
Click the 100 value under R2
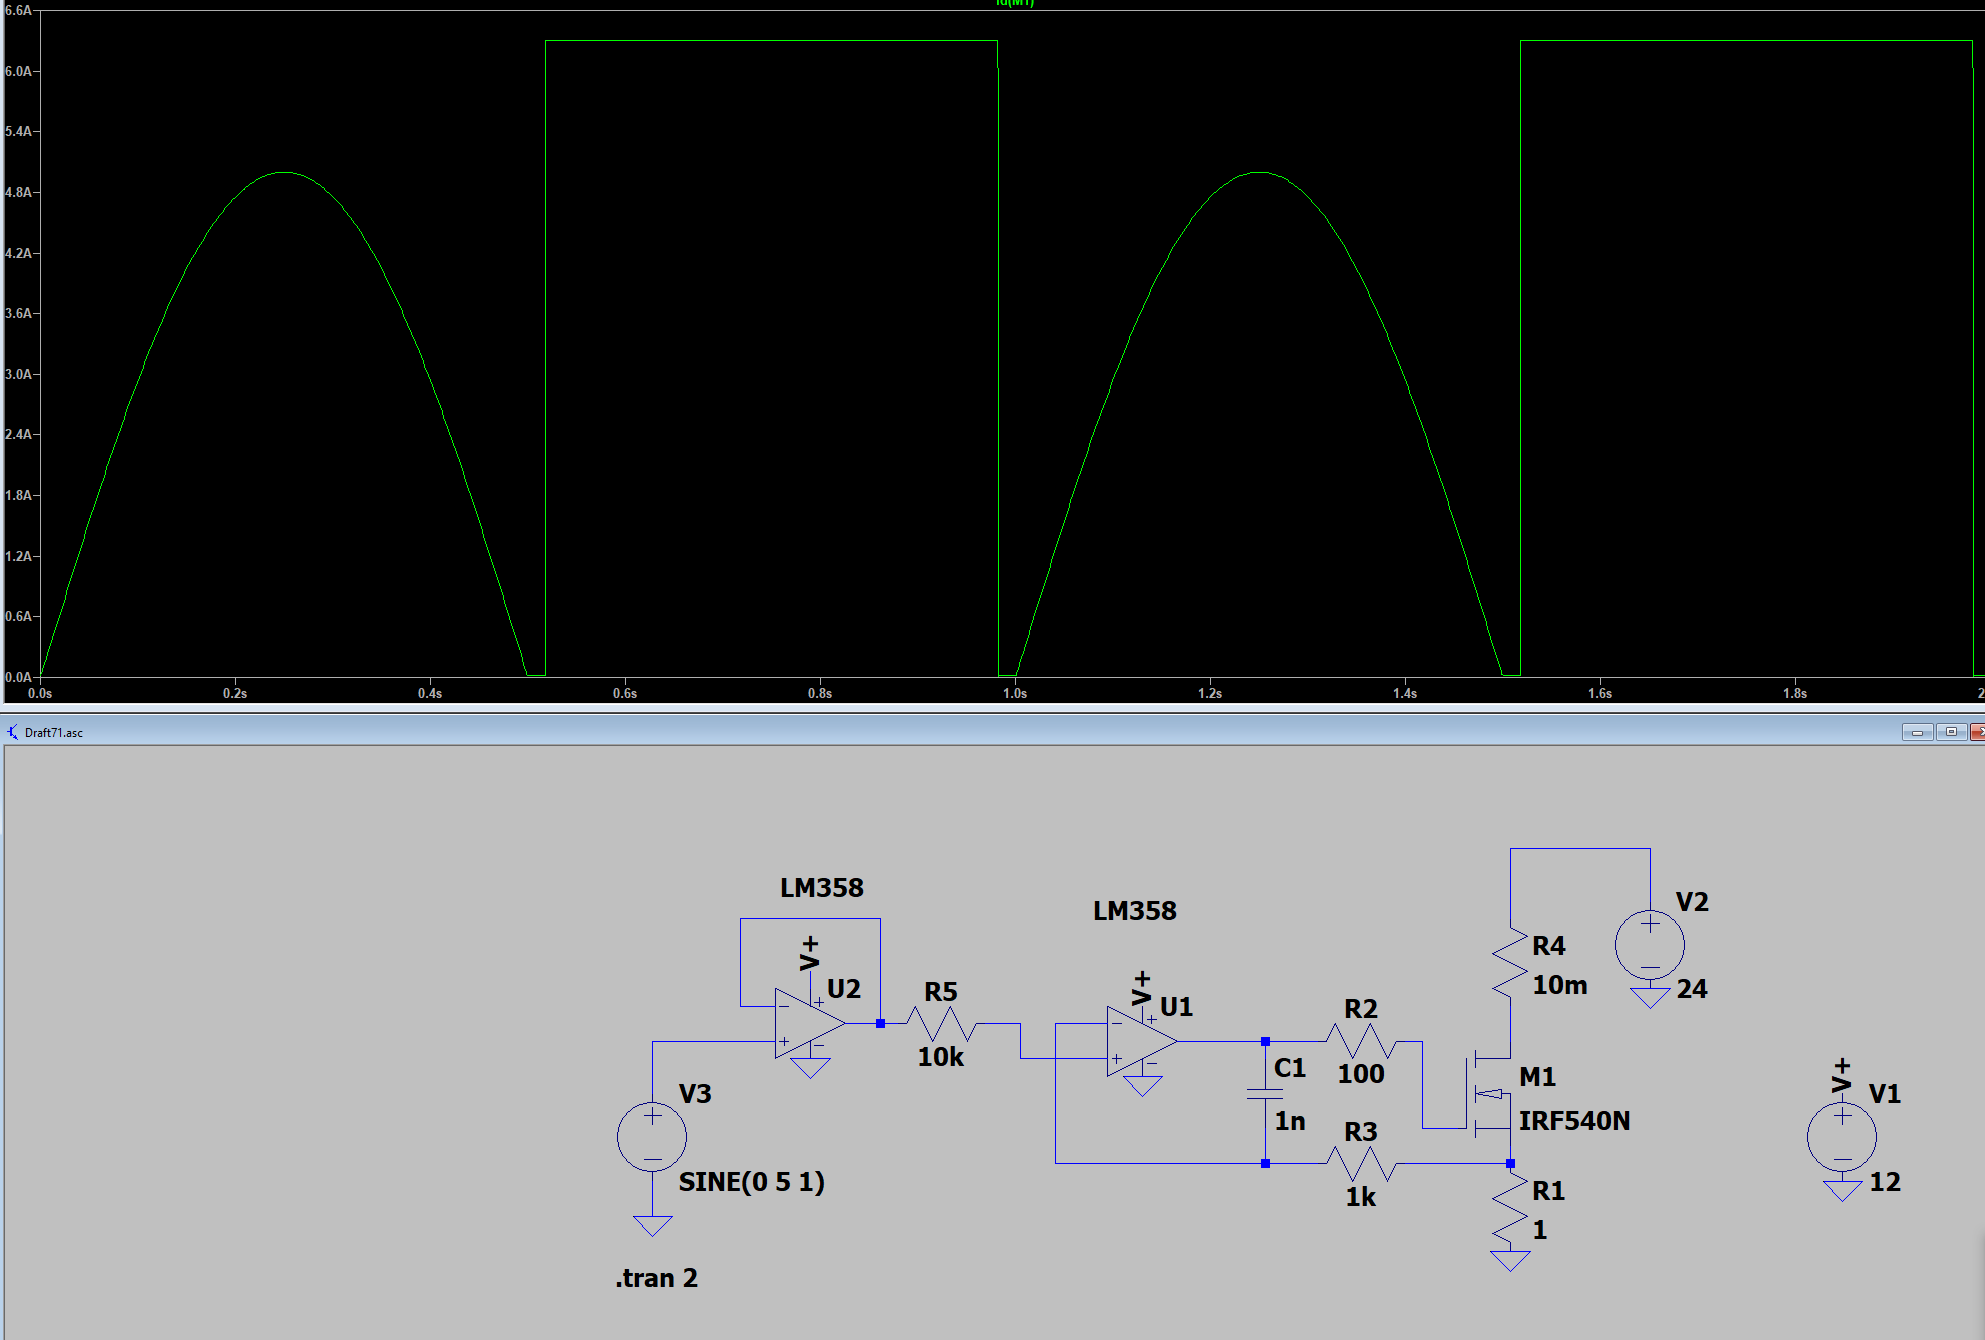(1361, 1074)
